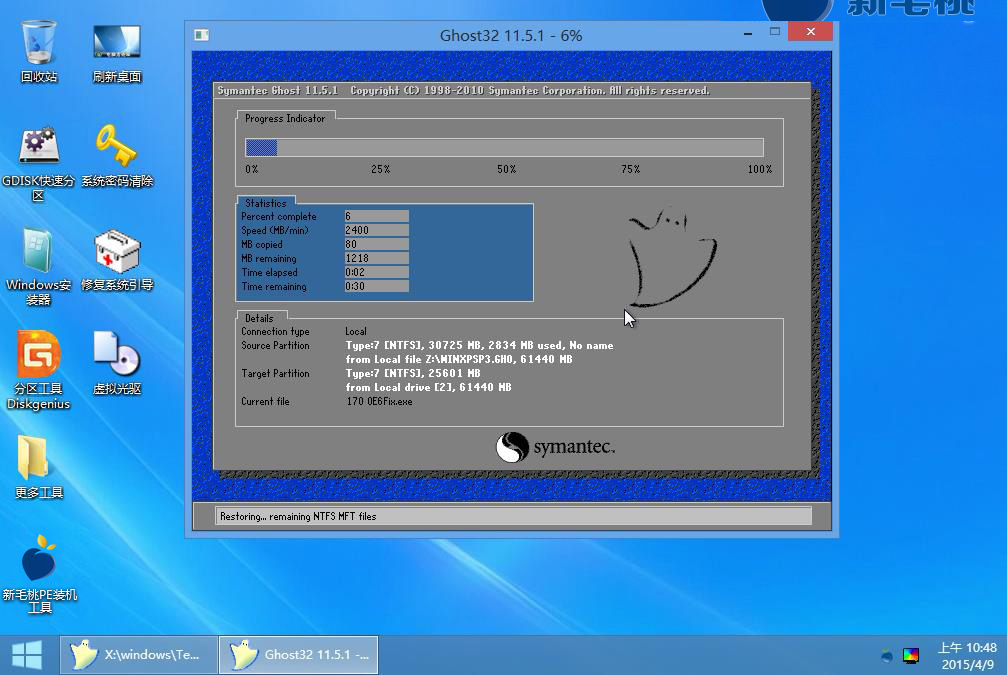Screen dimensions: 1007x675
Task: Click the Target Partition 25601 MB line
Action: click(413, 374)
